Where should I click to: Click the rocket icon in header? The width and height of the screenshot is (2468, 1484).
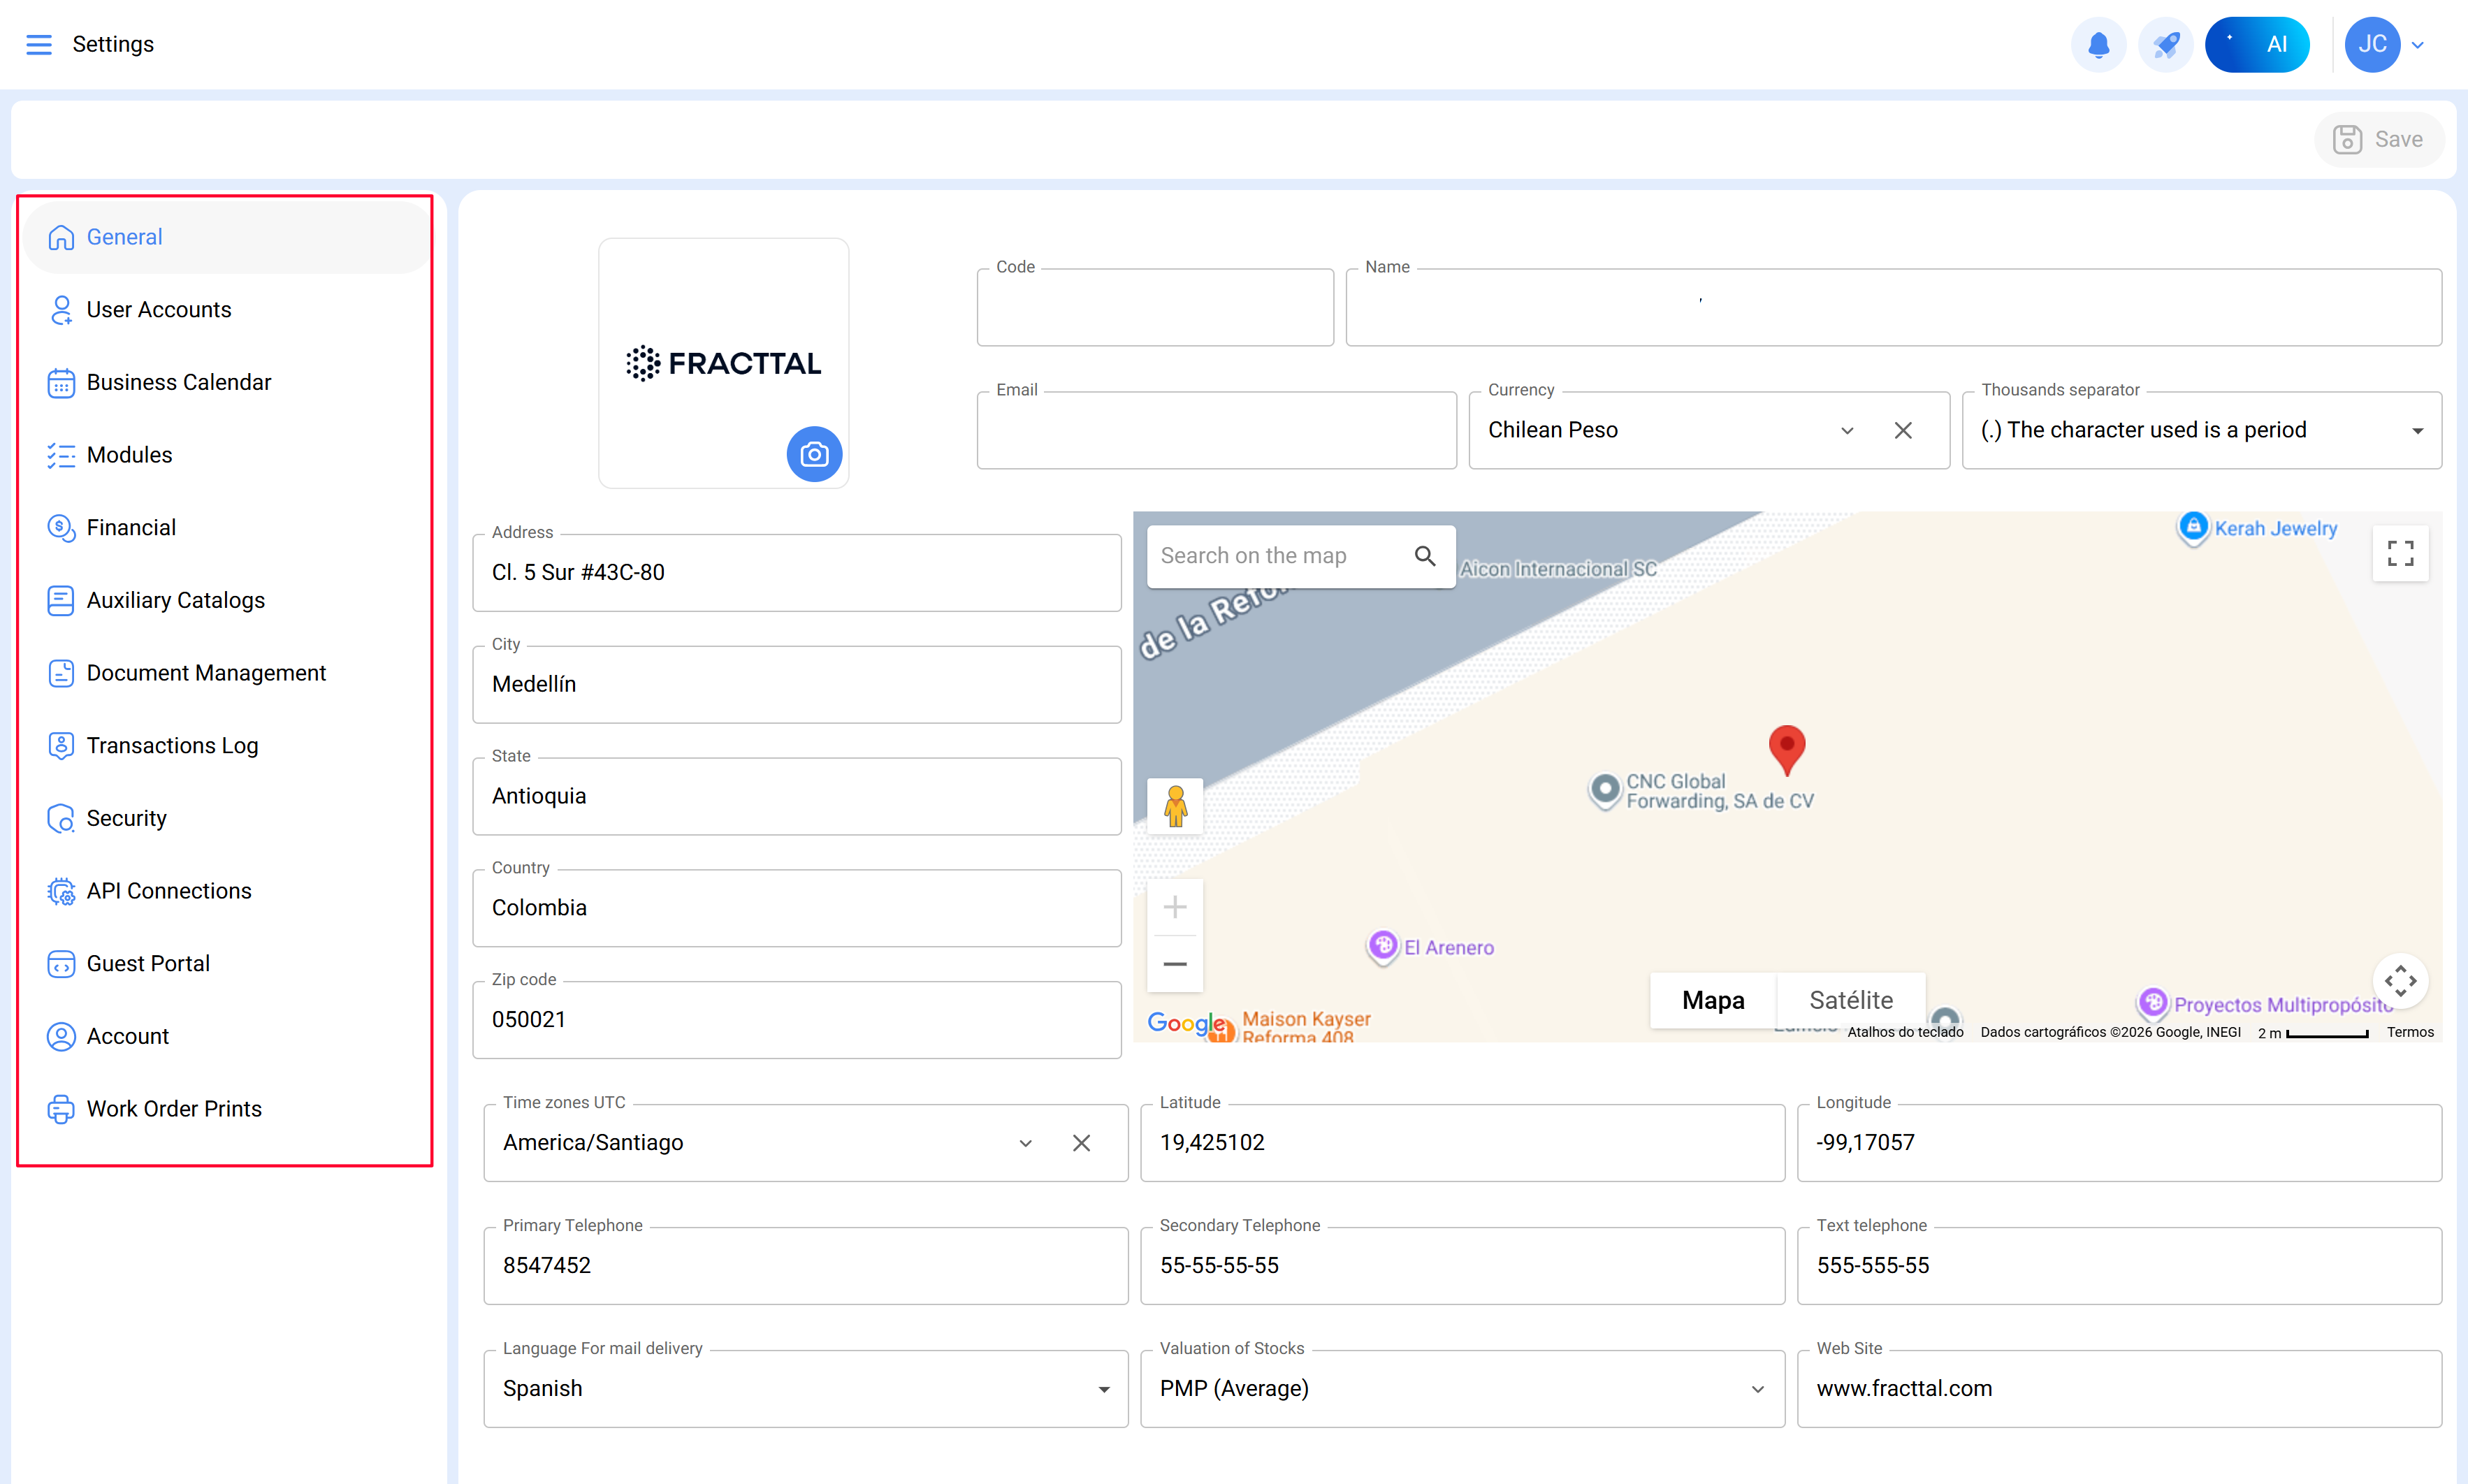pos(2165,44)
